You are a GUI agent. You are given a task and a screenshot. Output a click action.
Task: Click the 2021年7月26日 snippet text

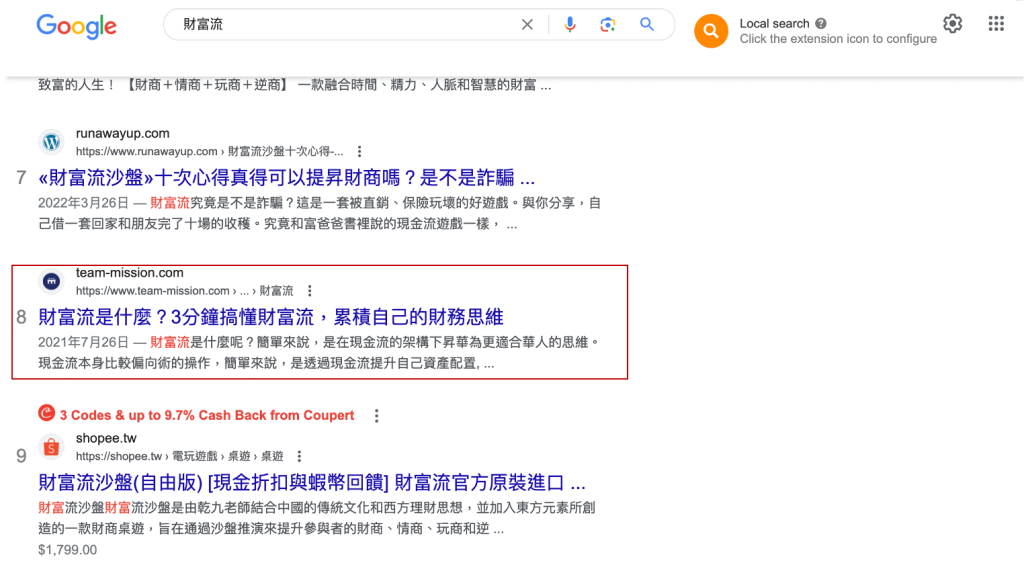click(x=83, y=342)
